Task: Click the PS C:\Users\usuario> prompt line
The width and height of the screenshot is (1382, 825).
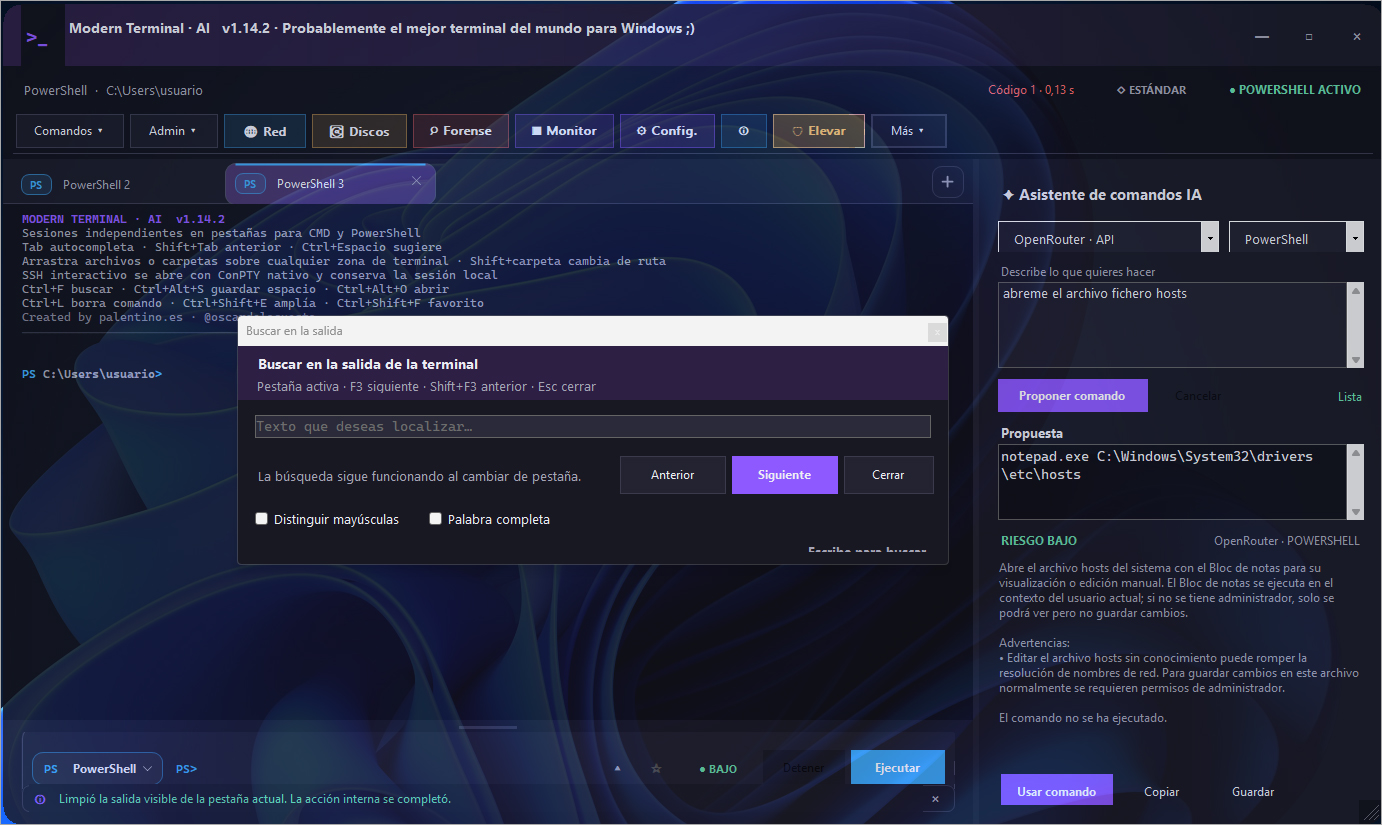Action: (92, 374)
